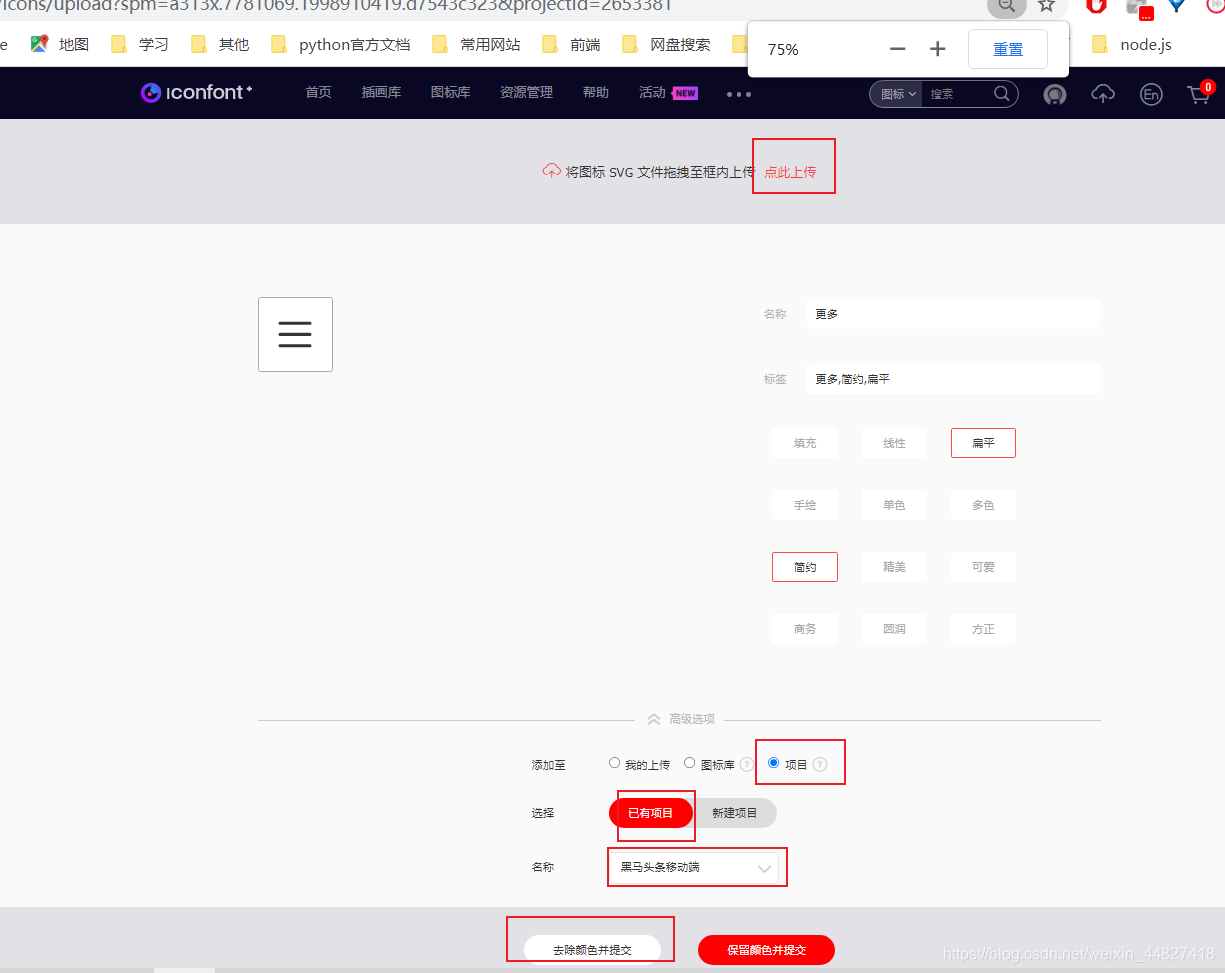This screenshot has width=1225, height=973.
Task: Click the 名称 input containing 更多
Action: 953,314
